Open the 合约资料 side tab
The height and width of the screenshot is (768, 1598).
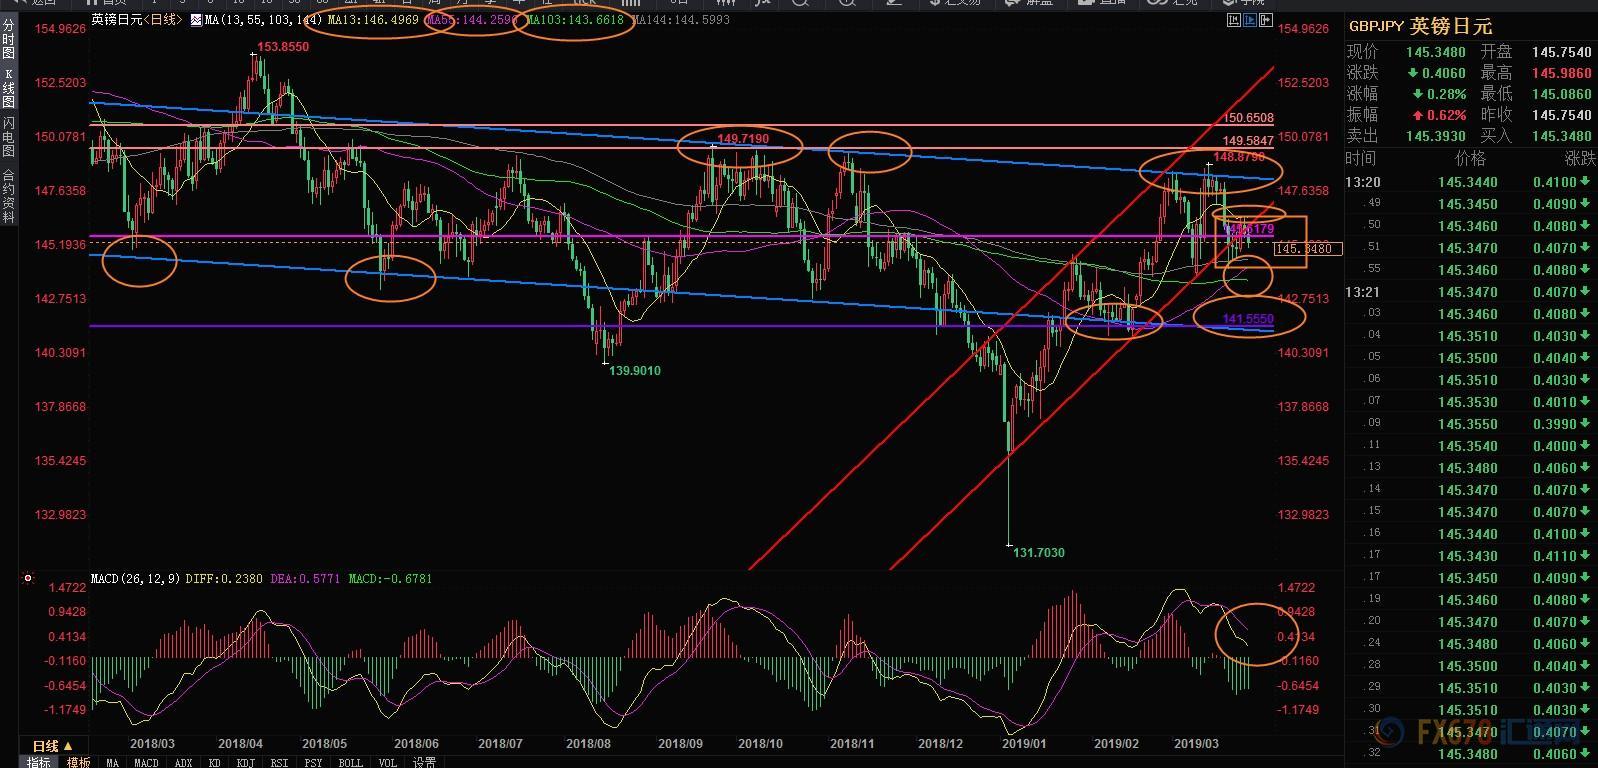pos(8,194)
